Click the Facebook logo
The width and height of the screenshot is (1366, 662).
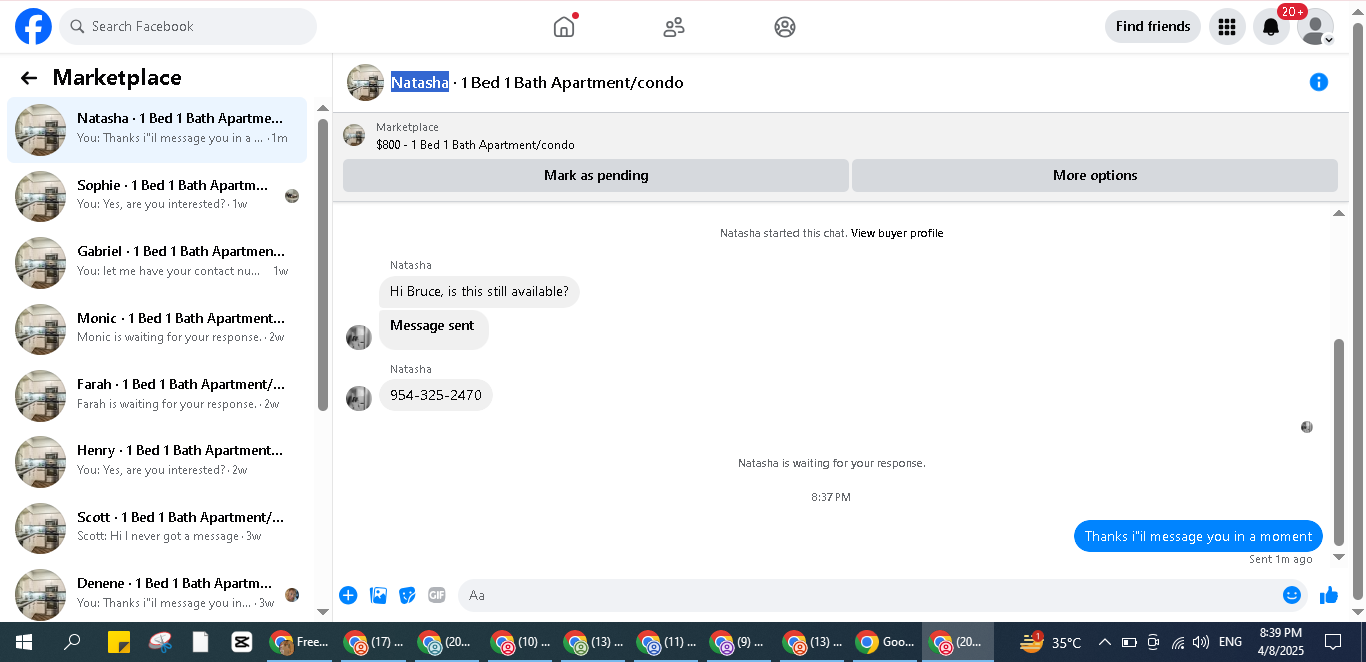coord(33,27)
